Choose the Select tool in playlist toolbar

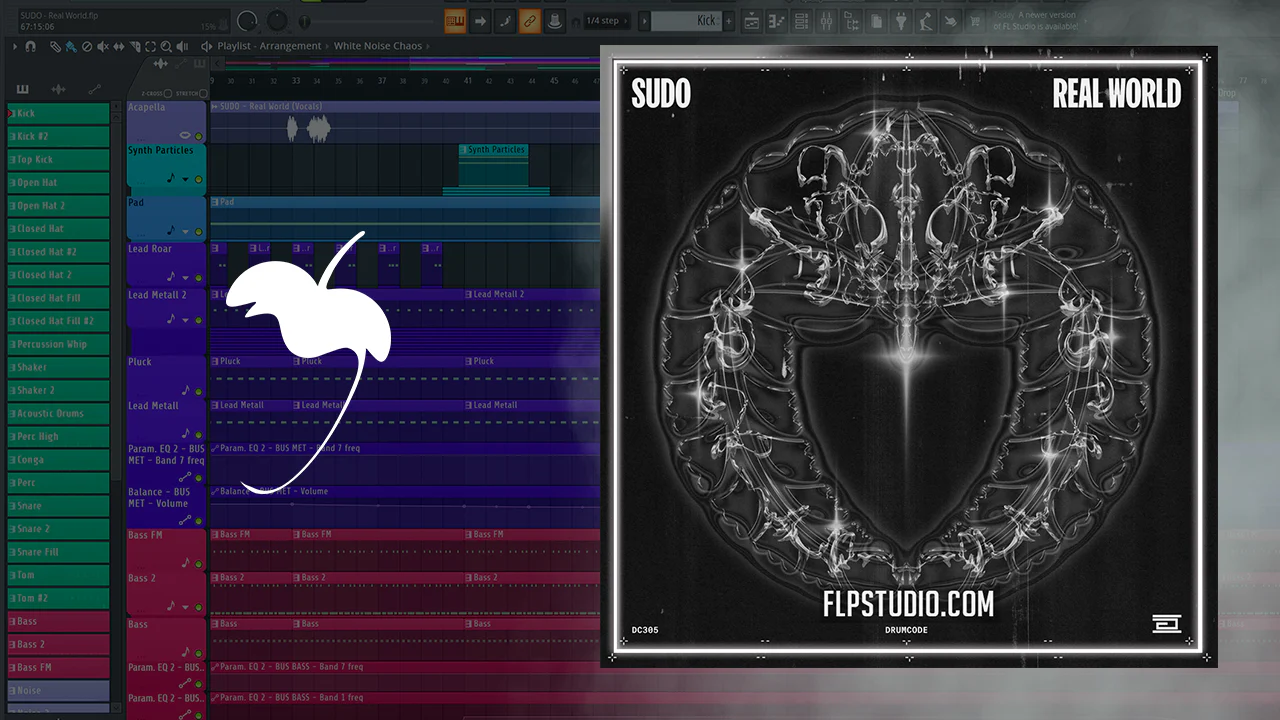pyautogui.click(x=150, y=46)
